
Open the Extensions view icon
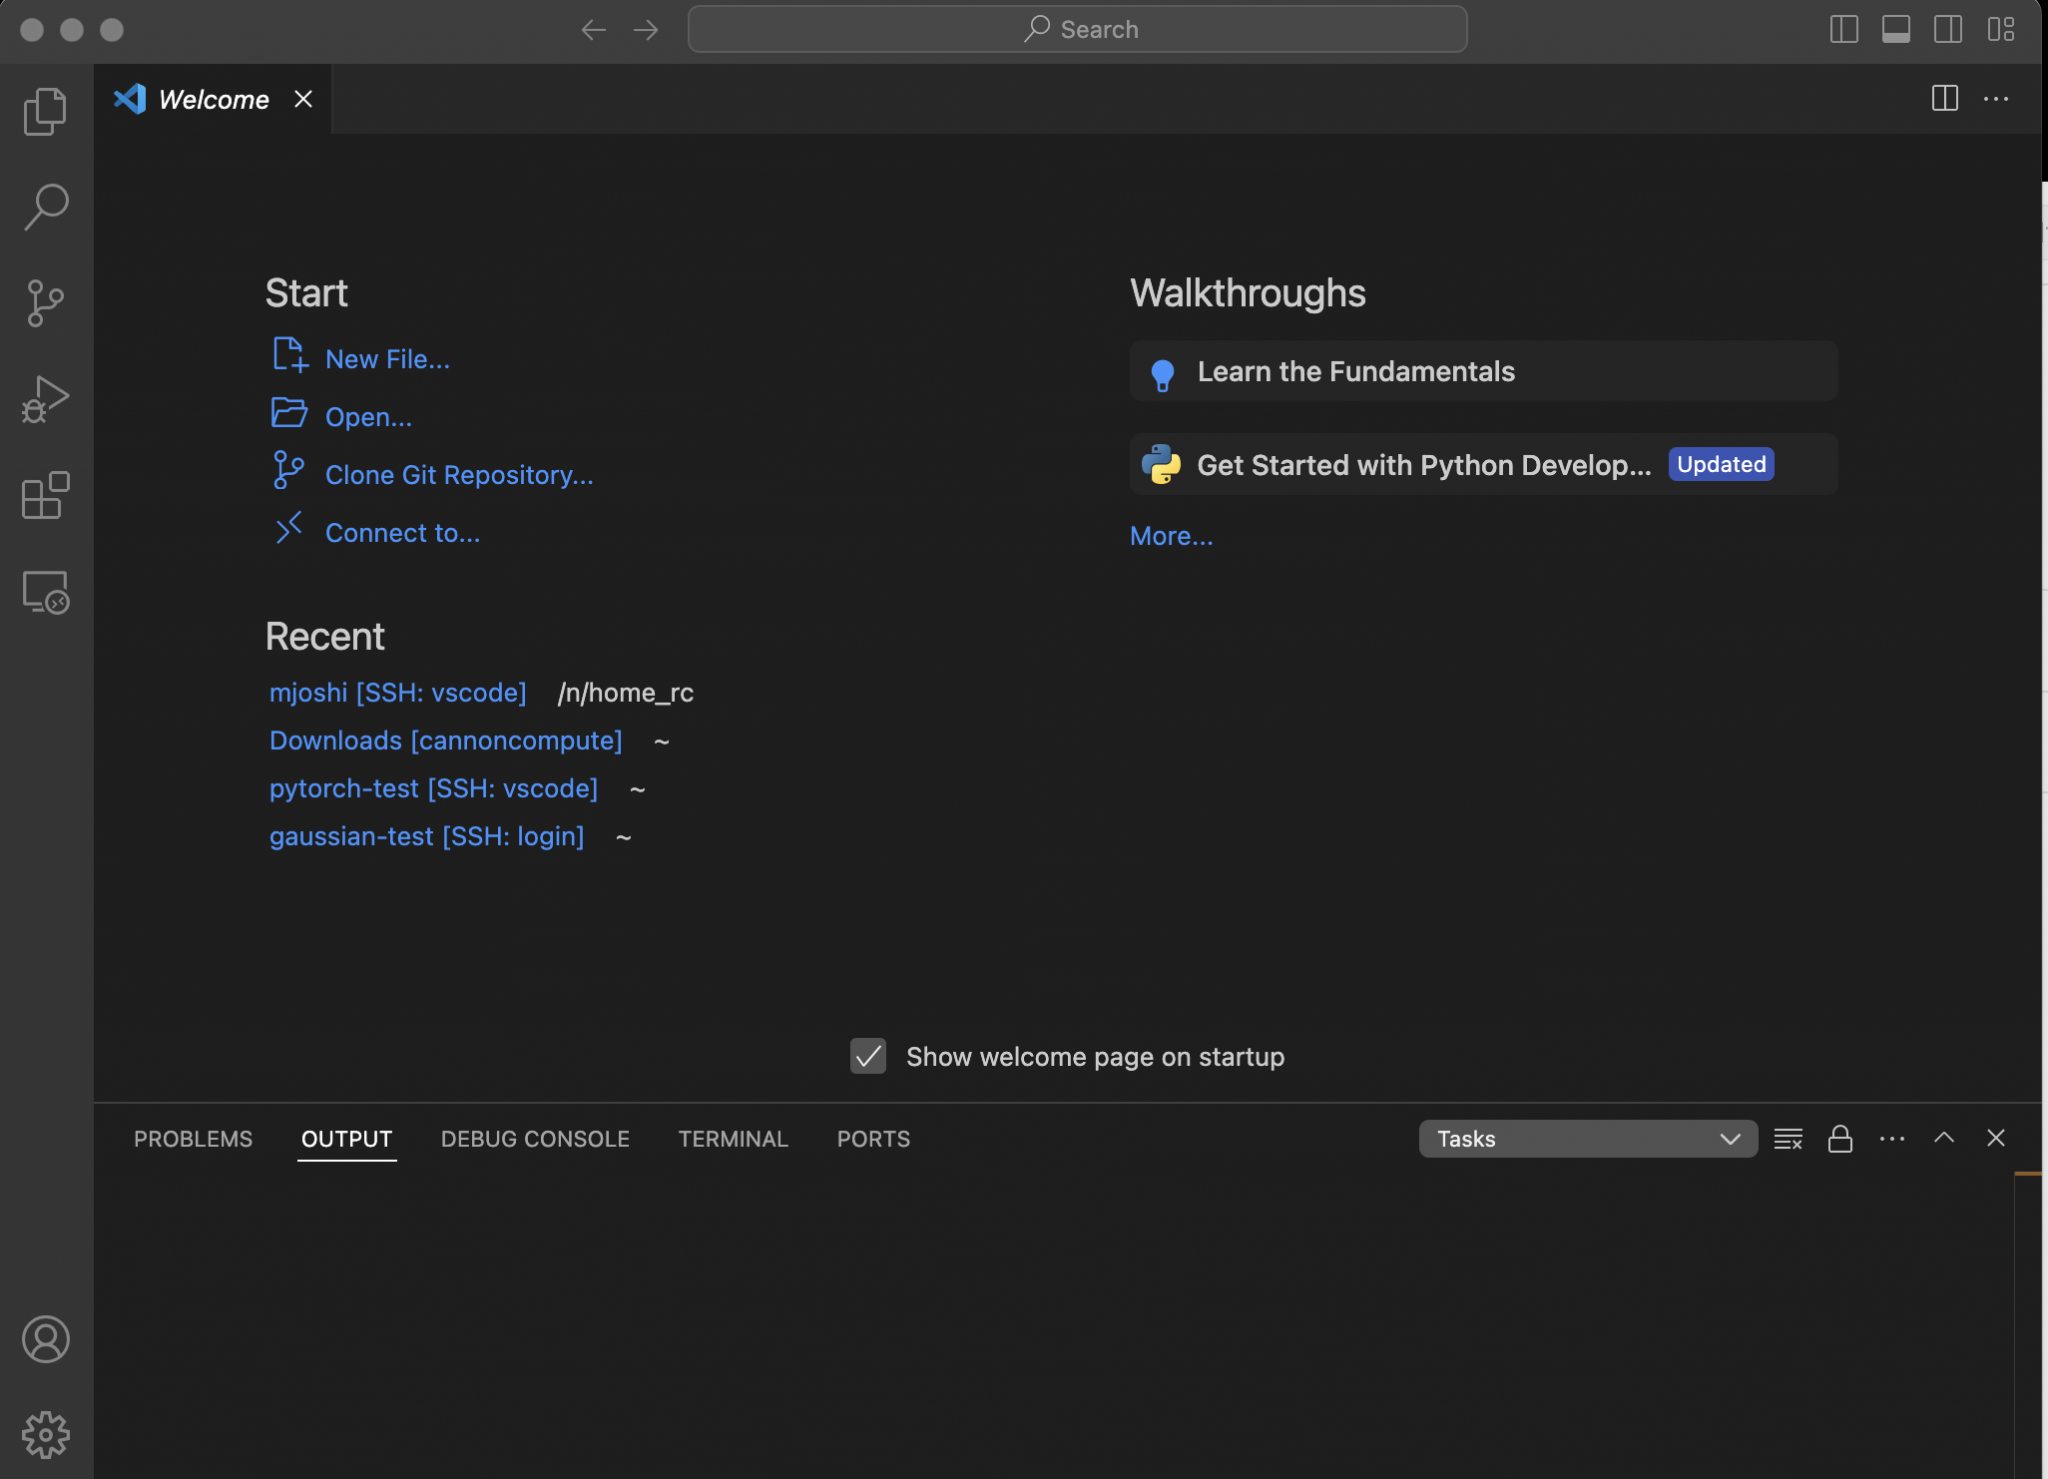click(44, 495)
